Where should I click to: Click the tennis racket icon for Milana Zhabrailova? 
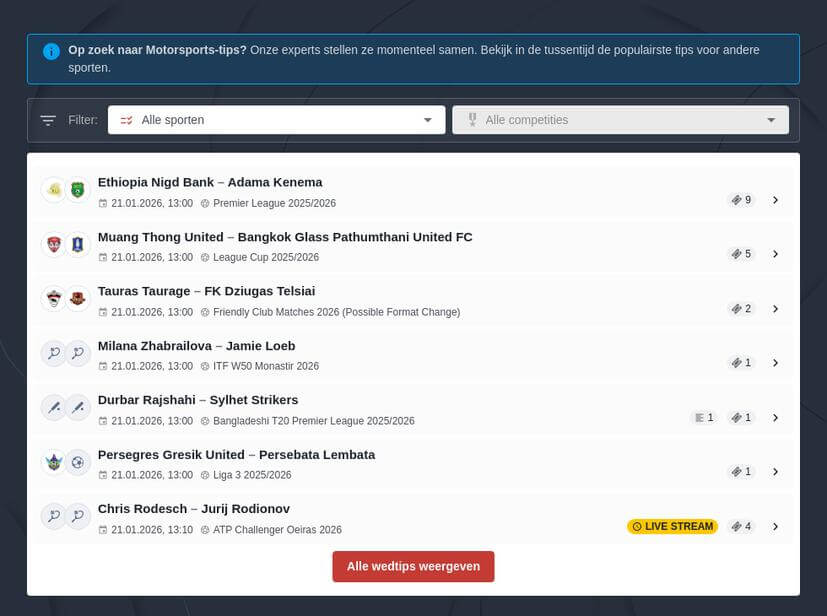pyautogui.click(x=54, y=353)
